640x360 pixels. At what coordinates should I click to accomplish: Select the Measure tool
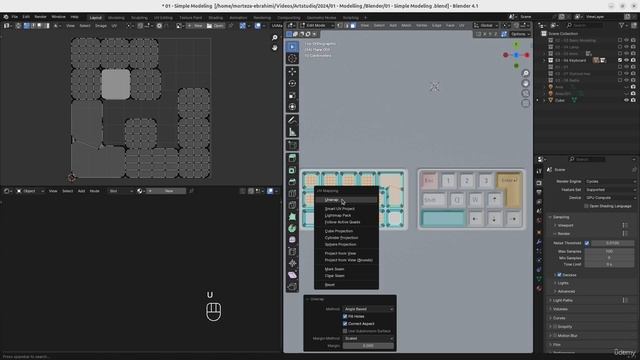(x=292, y=132)
